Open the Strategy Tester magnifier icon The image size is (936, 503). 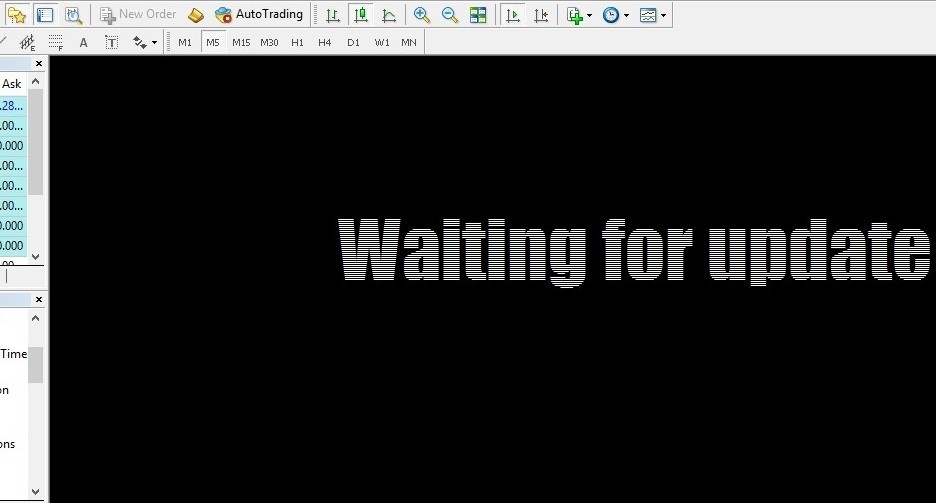point(73,15)
